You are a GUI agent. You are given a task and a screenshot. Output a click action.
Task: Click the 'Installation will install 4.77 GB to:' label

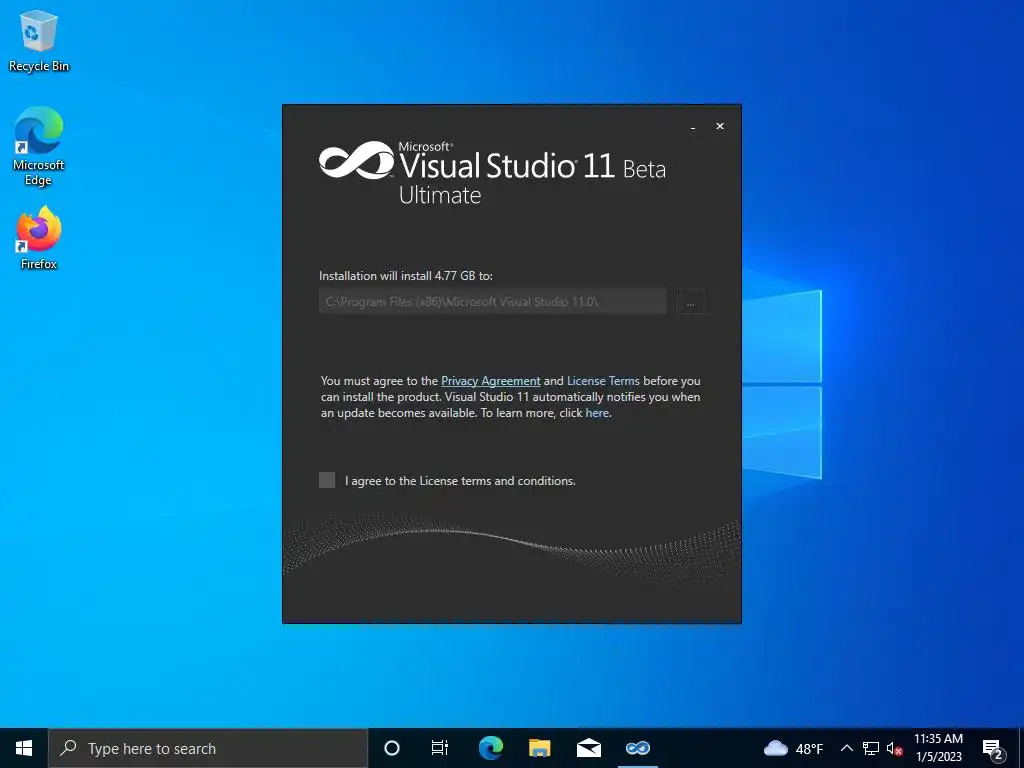[x=406, y=276]
